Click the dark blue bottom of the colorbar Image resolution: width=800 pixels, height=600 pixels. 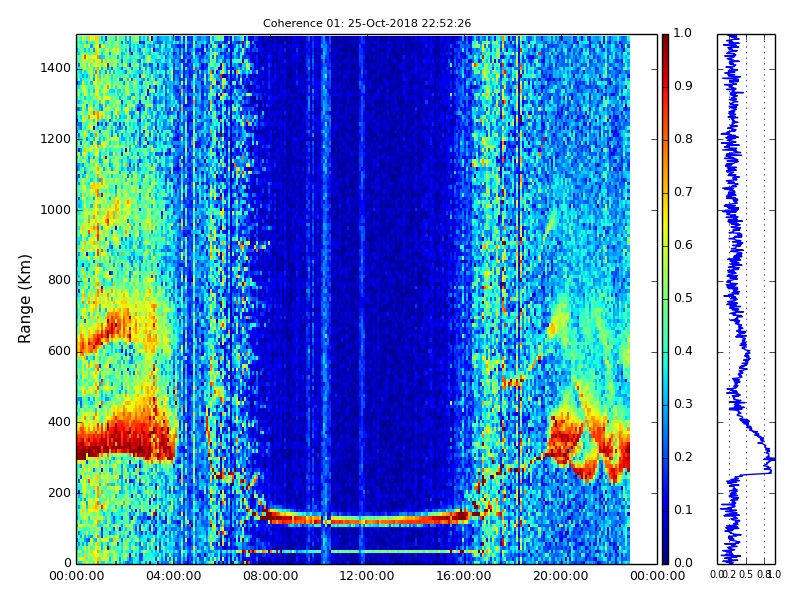(x=665, y=554)
